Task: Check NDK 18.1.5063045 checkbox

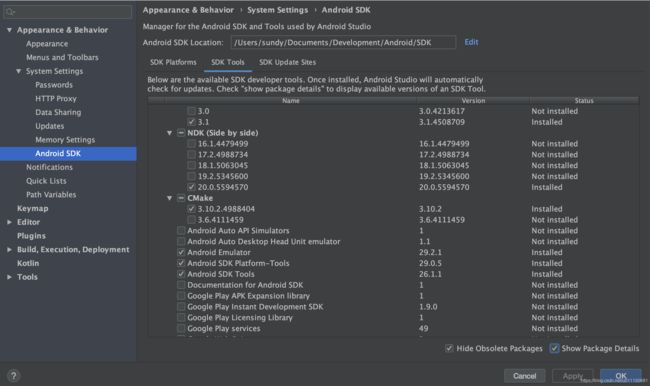Action: pyautogui.click(x=191, y=165)
